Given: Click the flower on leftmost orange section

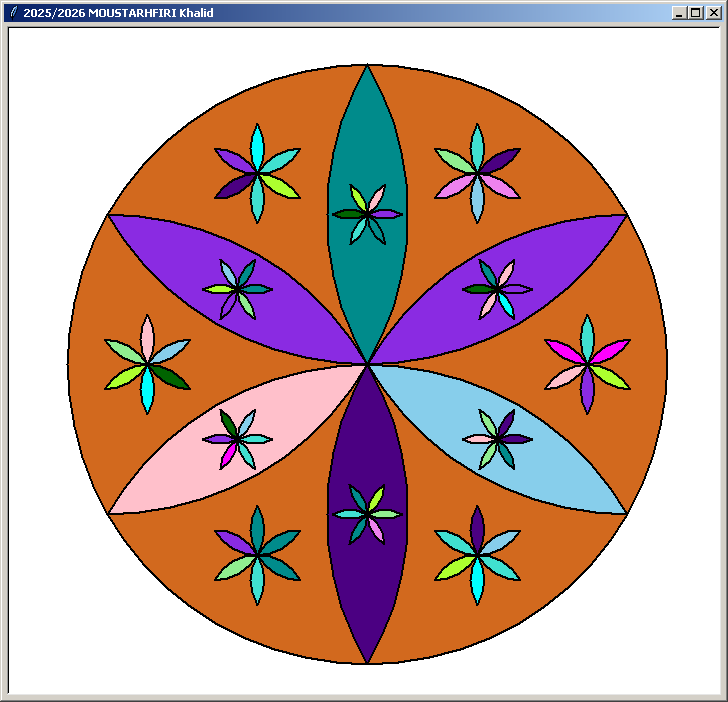Looking at the screenshot, I should tap(147, 364).
